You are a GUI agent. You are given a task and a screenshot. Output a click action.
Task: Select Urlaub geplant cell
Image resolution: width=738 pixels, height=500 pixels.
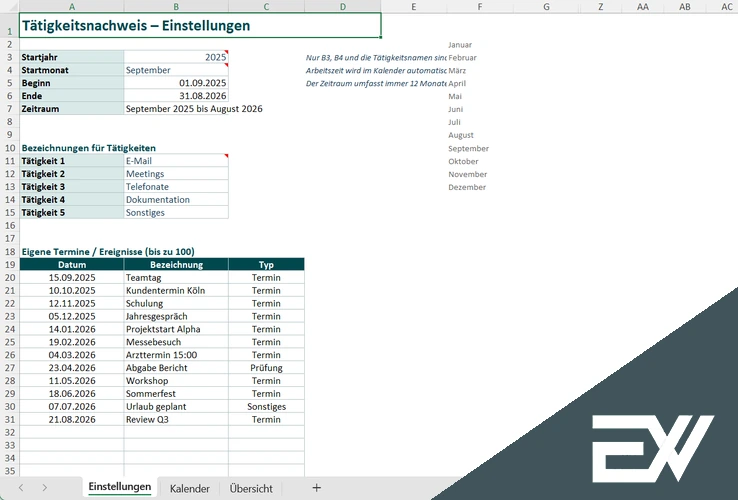(x=176, y=406)
